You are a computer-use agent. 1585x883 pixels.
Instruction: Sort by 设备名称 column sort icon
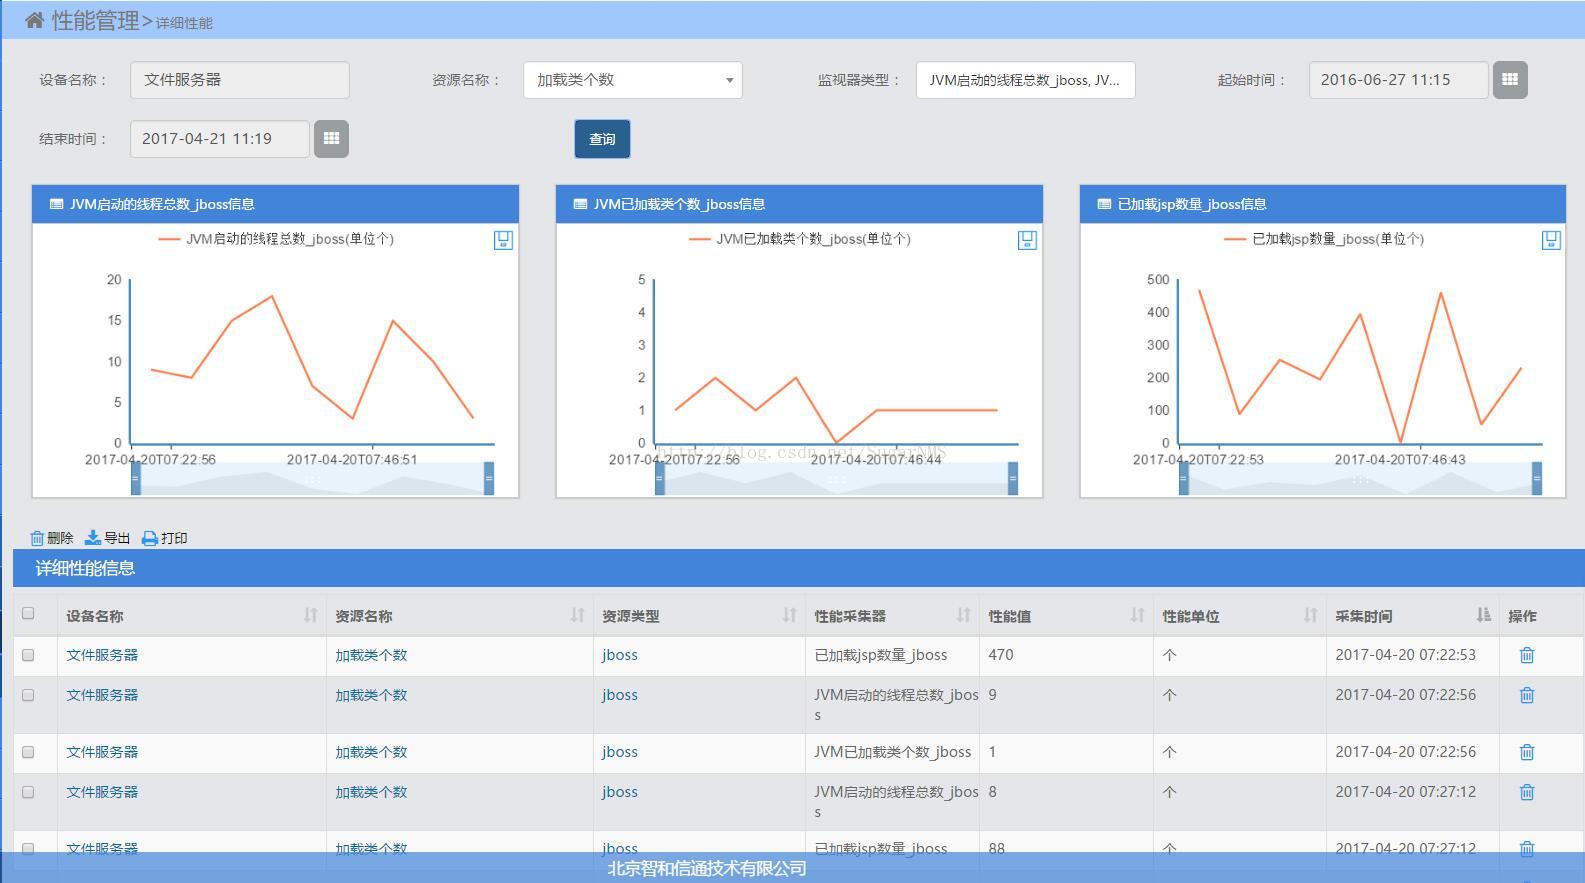[x=310, y=615]
